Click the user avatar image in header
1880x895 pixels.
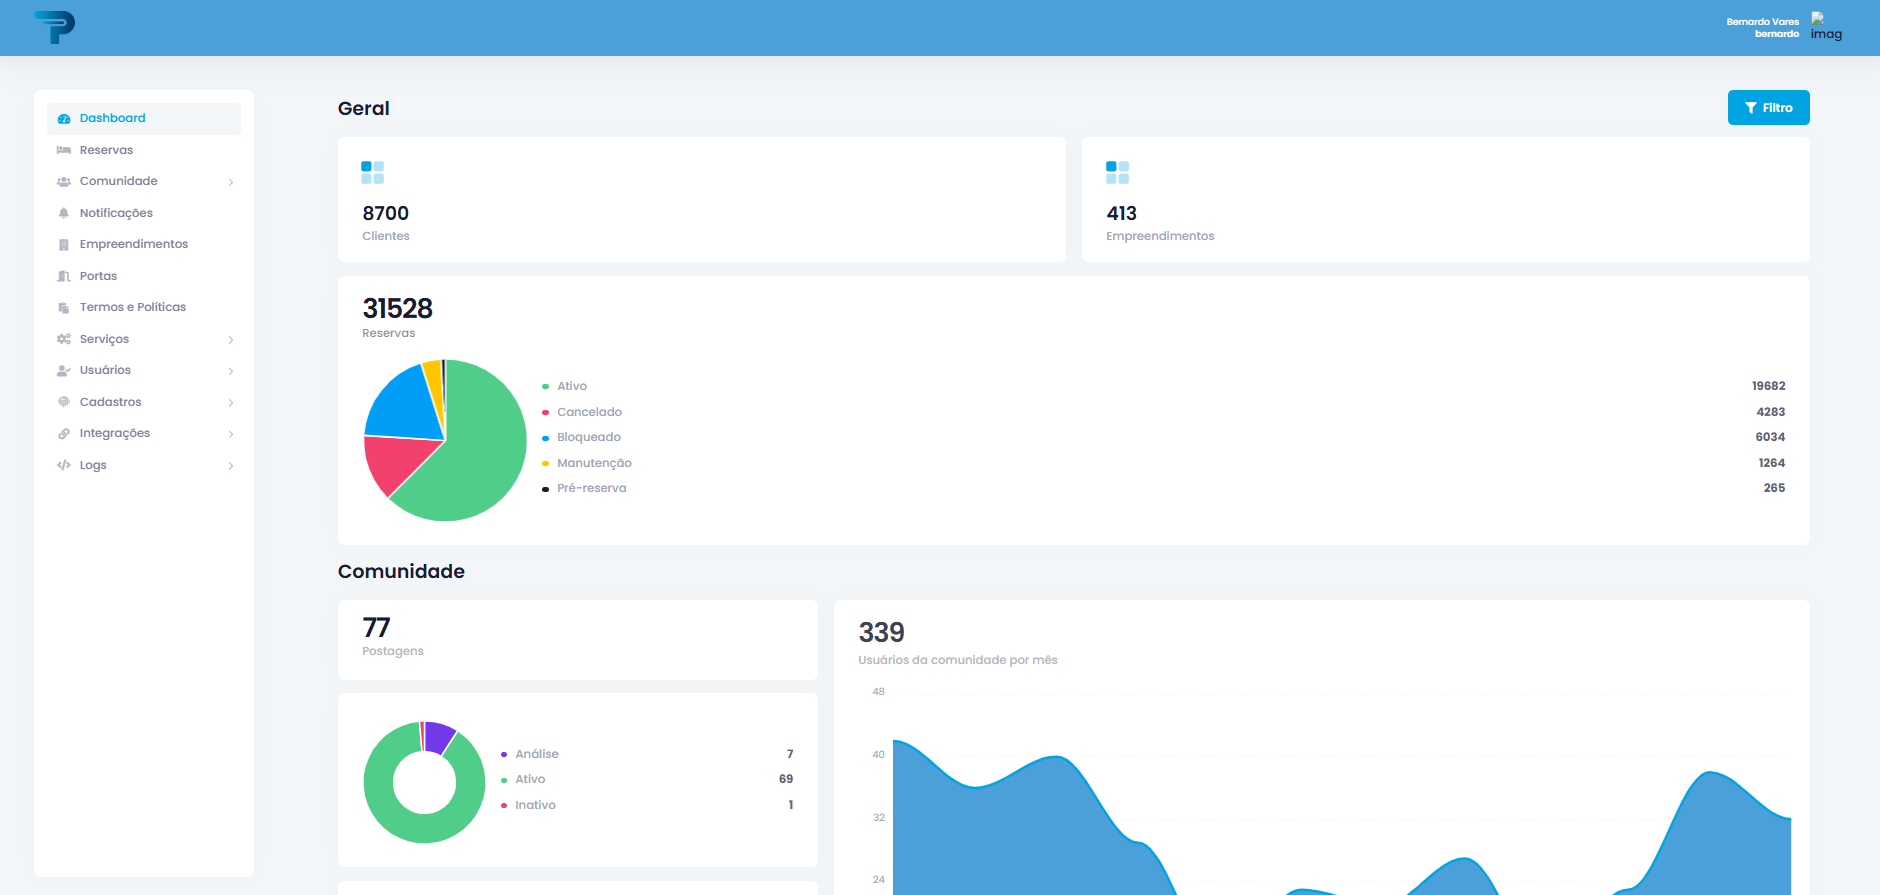(1826, 27)
